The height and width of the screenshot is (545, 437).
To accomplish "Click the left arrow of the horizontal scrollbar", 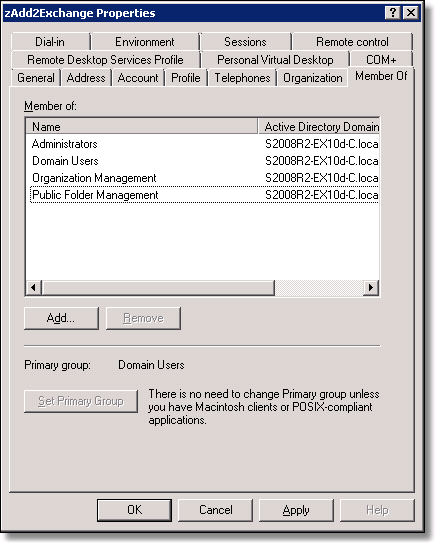I will coord(34,287).
